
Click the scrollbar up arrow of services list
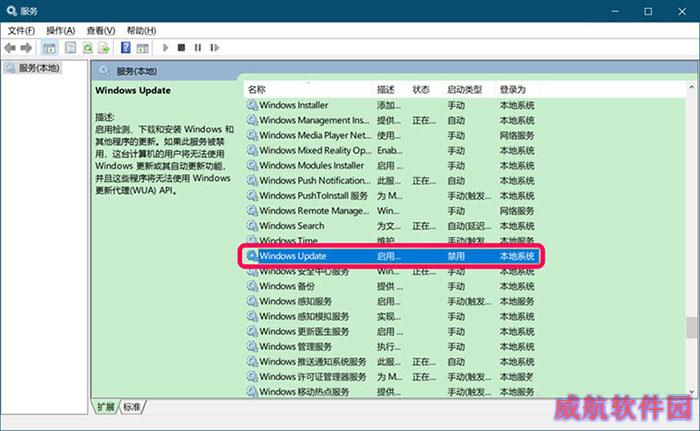point(692,88)
